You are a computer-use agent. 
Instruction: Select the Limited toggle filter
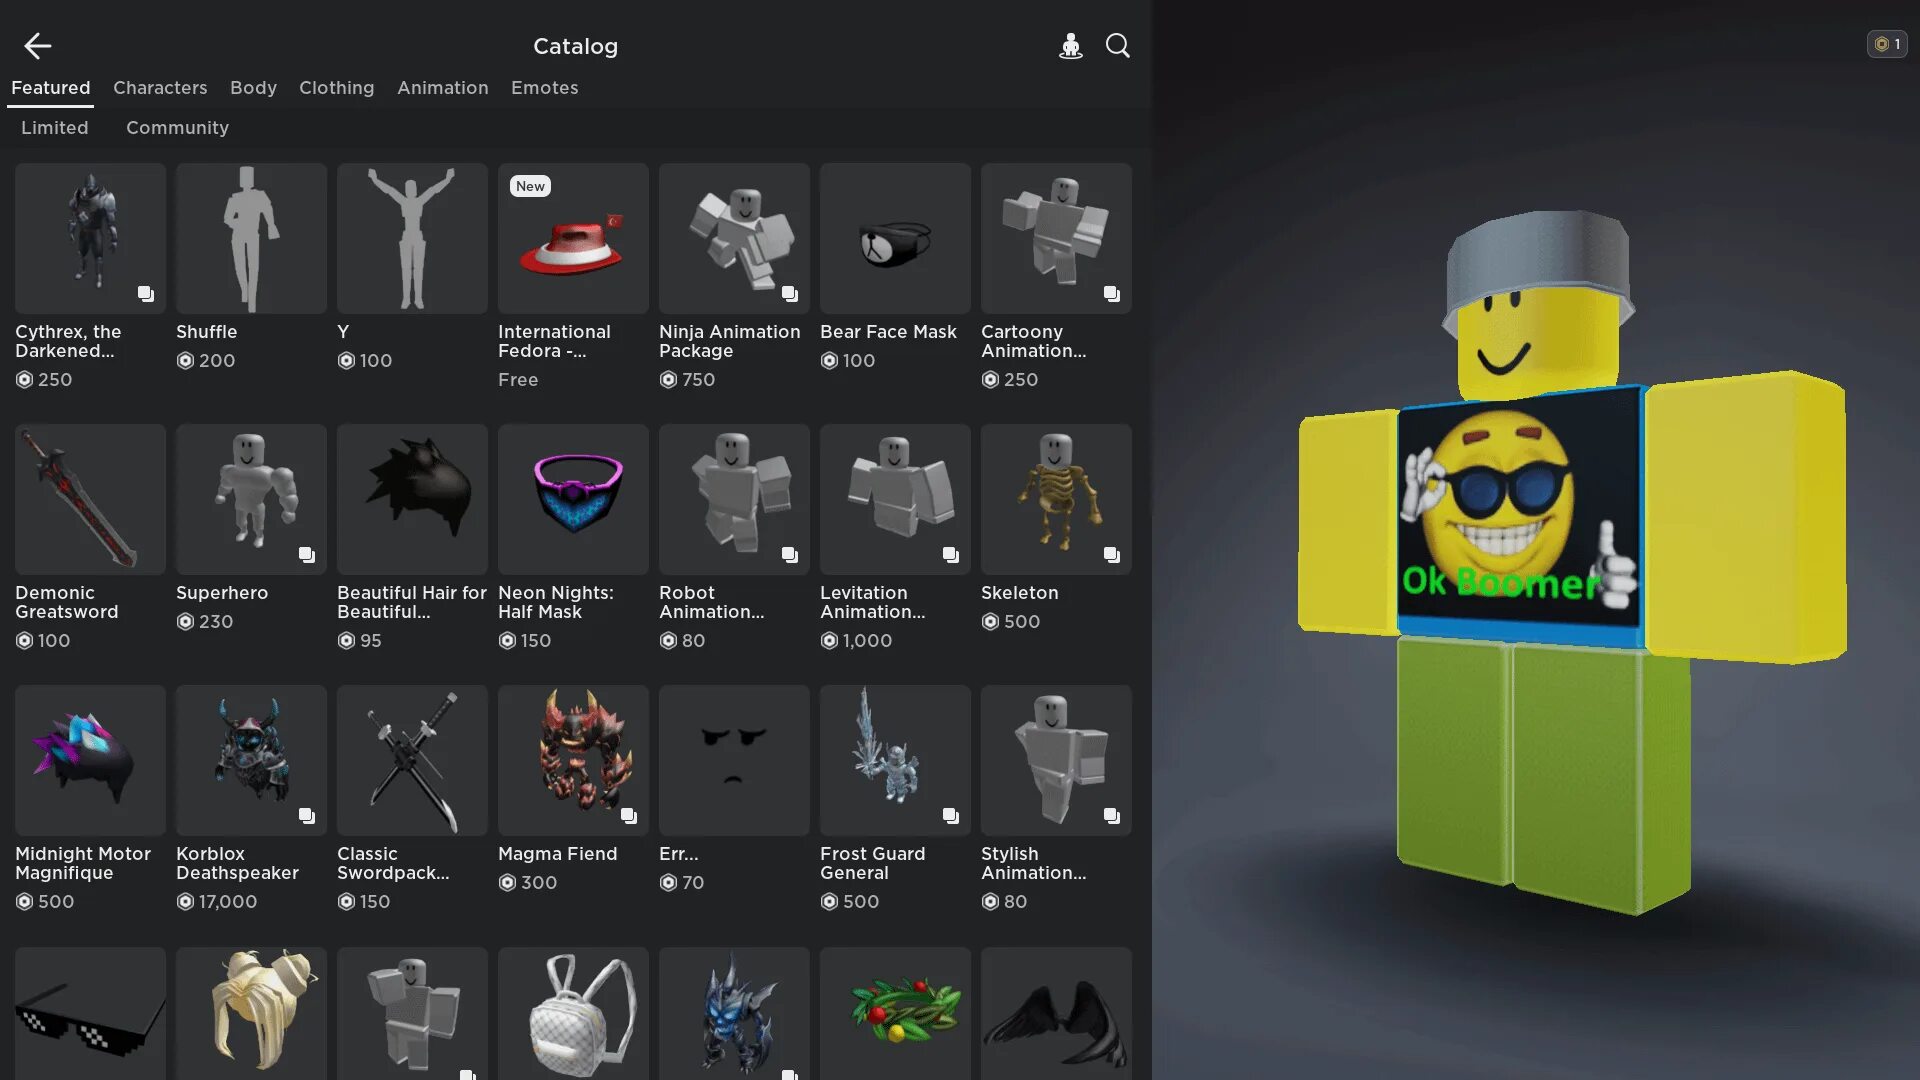click(x=54, y=129)
